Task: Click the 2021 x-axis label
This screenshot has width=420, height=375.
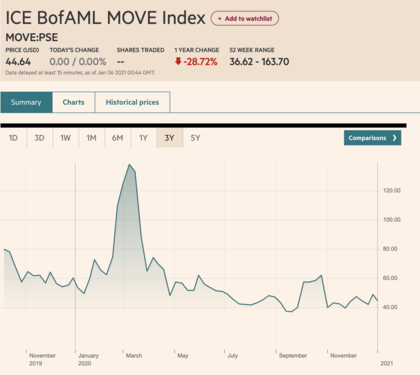Action: (387, 363)
